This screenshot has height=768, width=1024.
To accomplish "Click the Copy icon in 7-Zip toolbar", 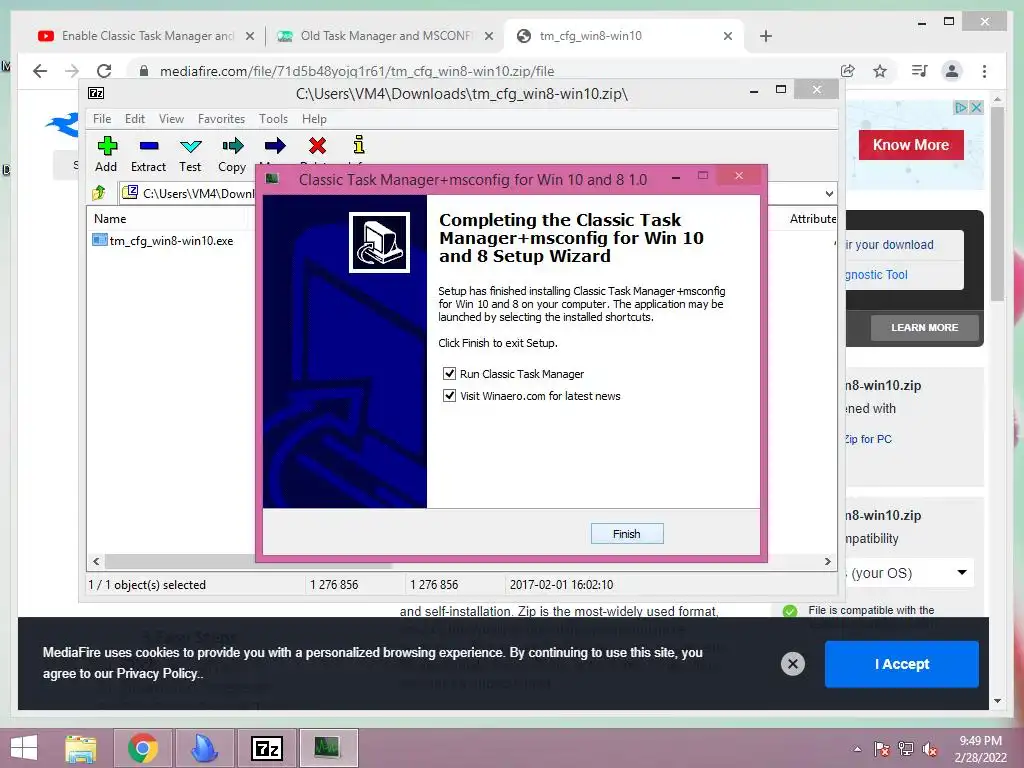I will click(x=232, y=146).
